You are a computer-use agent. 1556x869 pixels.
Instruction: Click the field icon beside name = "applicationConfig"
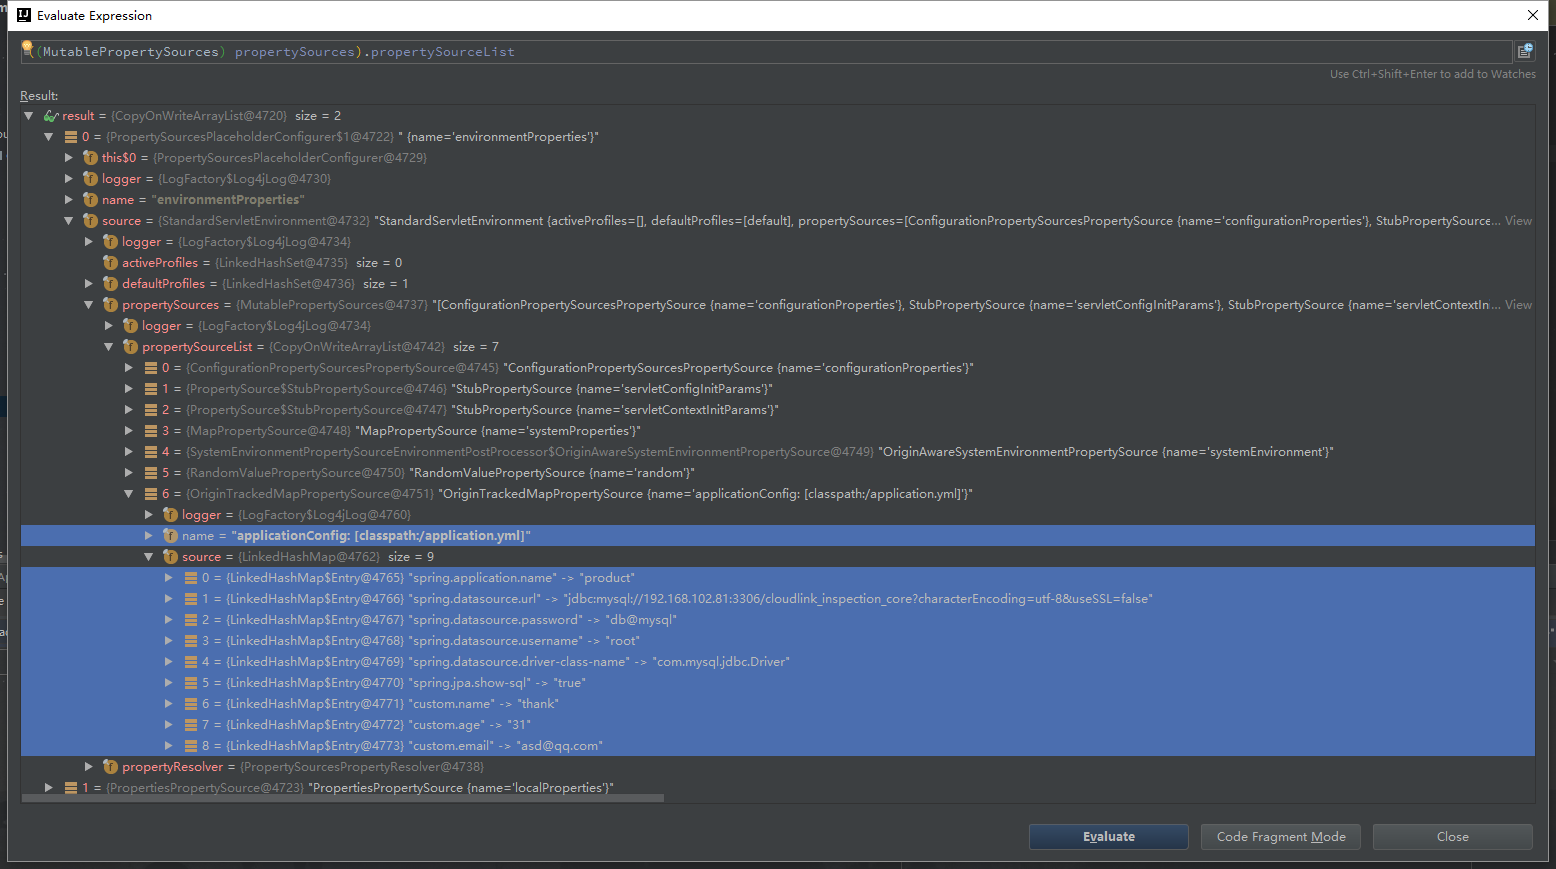tap(170, 535)
